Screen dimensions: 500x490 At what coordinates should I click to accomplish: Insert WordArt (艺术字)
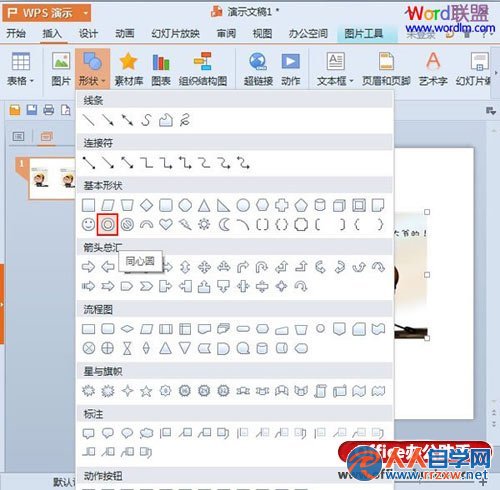click(x=433, y=69)
